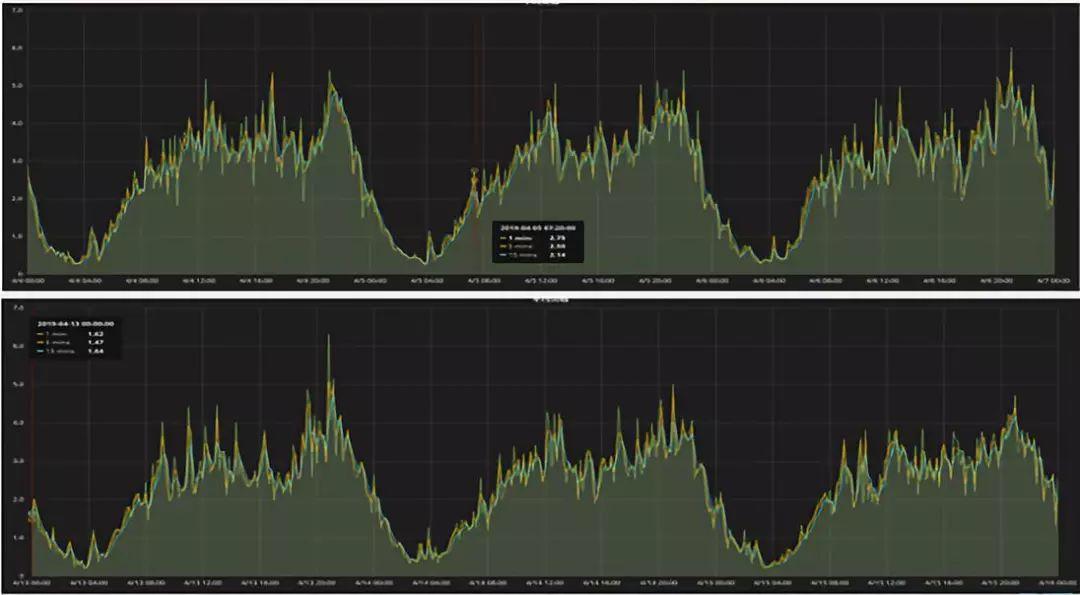The image size is (1080, 595).
Task: Click the 15 mins color marker in bottom tooltip
Action: pyautogui.click(x=40, y=351)
